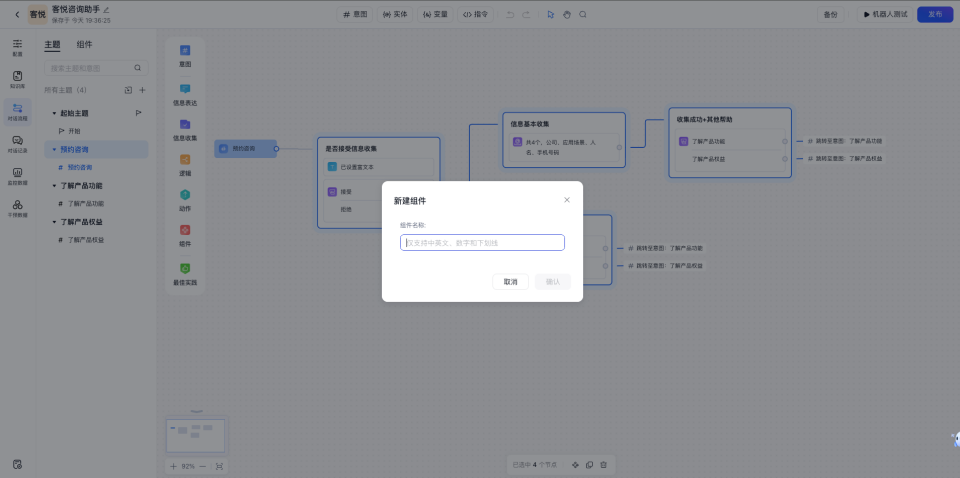
Task: Click the 意图 node icon in palette
Action: 185,51
